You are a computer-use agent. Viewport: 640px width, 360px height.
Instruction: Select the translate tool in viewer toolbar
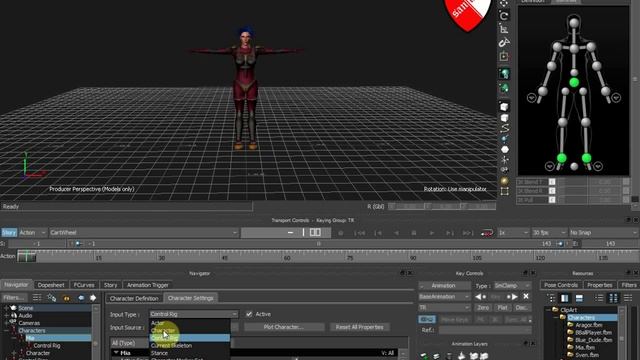(504, 3)
